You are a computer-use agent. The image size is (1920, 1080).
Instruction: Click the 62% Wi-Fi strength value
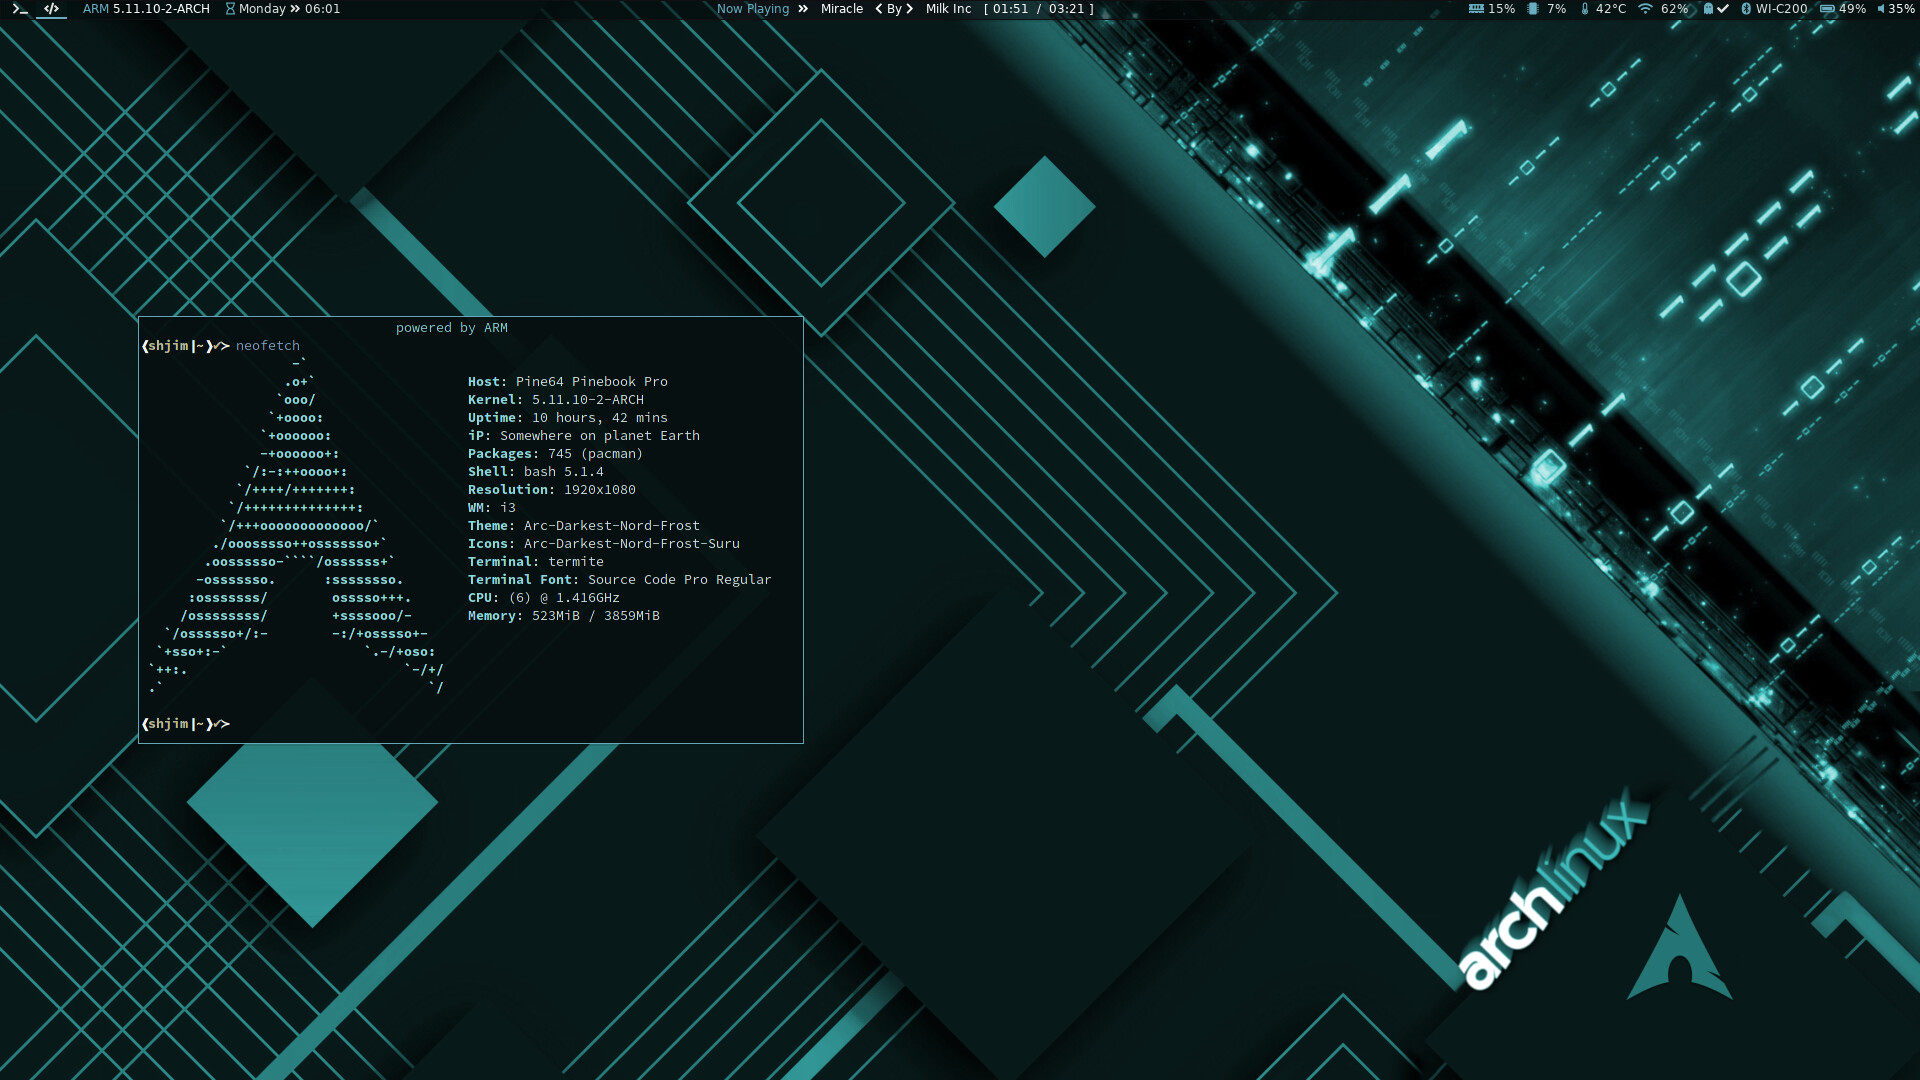pyautogui.click(x=1675, y=9)
